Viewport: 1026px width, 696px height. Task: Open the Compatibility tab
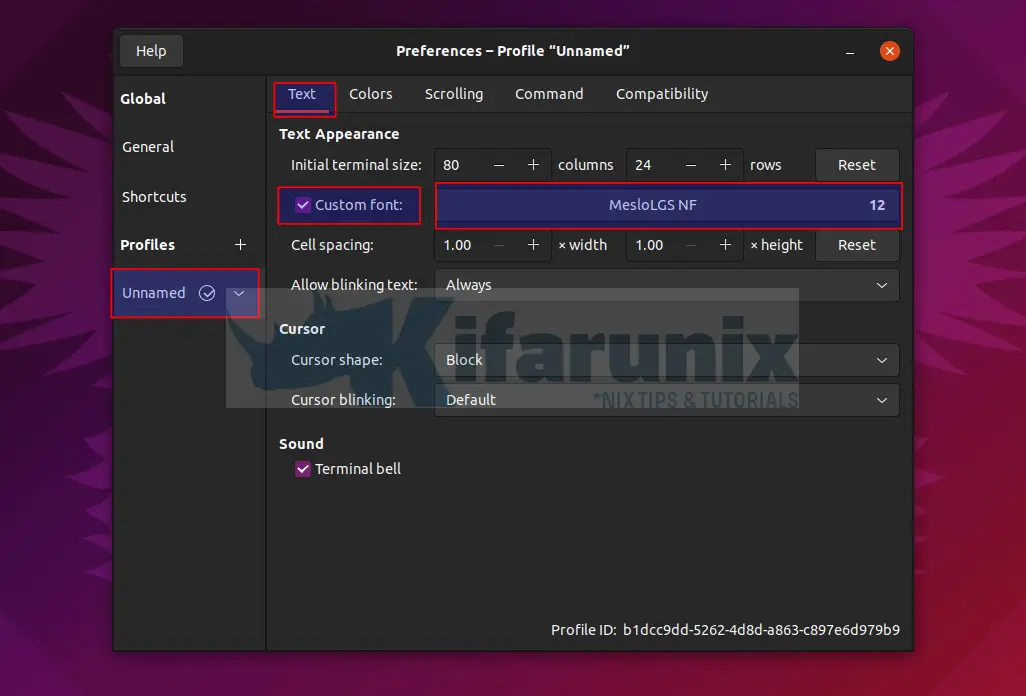pos(661,93)
